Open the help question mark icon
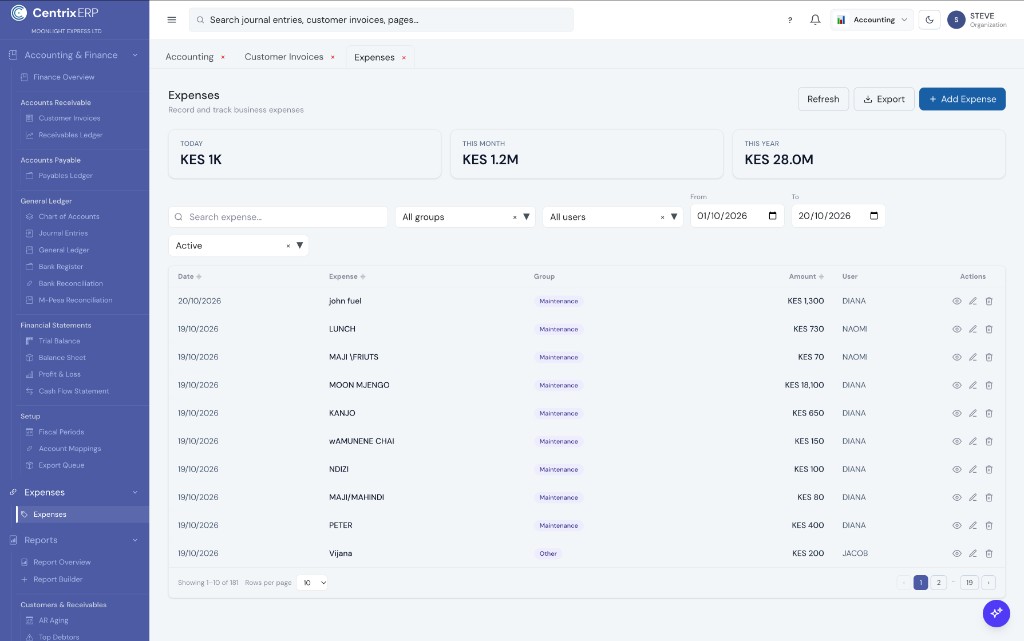1024x641 pixels. click(x=790, y=20)
